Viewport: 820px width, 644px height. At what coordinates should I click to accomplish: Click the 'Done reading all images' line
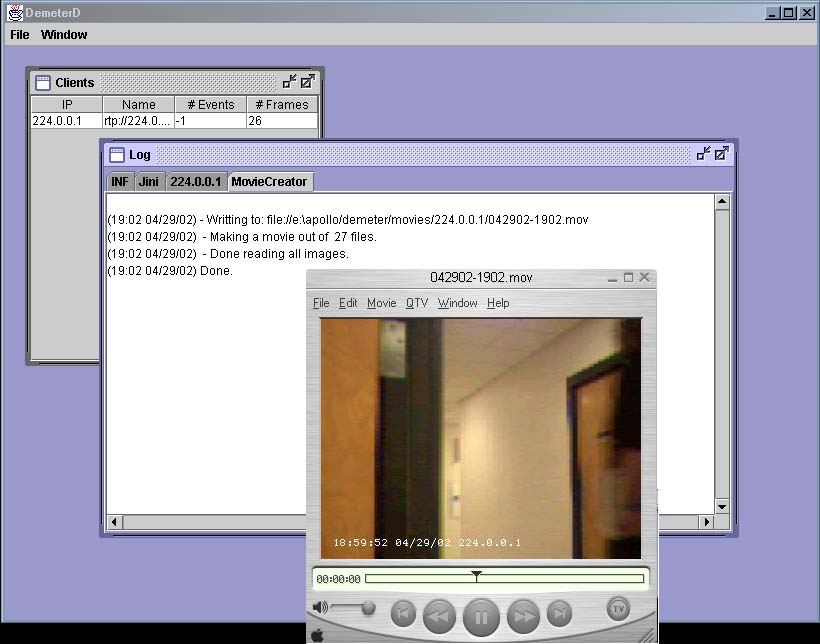click(x=228, y=254)
